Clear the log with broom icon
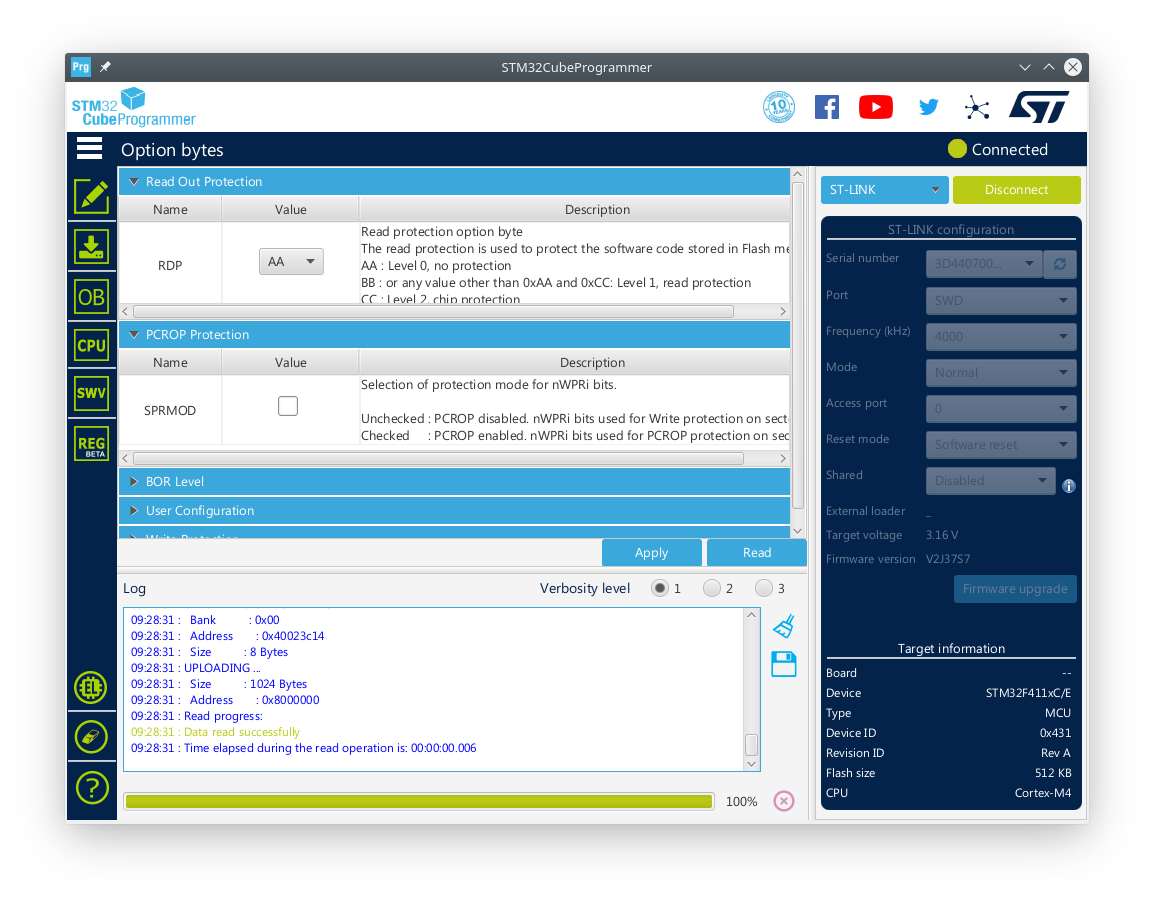 pyautogui.click(x=784, y=626)
